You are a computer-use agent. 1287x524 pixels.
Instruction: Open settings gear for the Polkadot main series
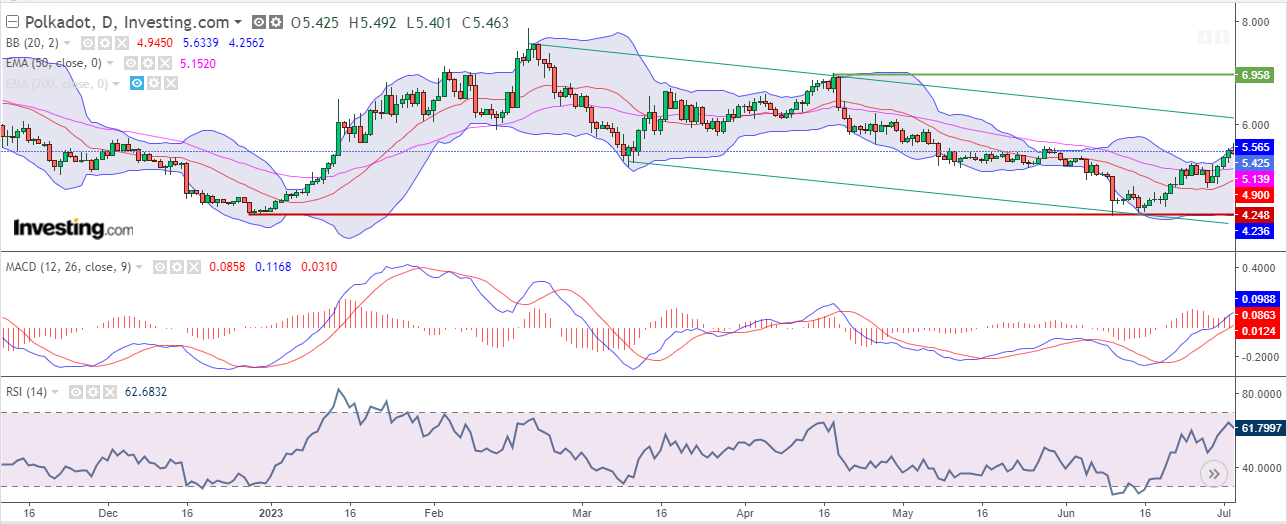(276, 21)
